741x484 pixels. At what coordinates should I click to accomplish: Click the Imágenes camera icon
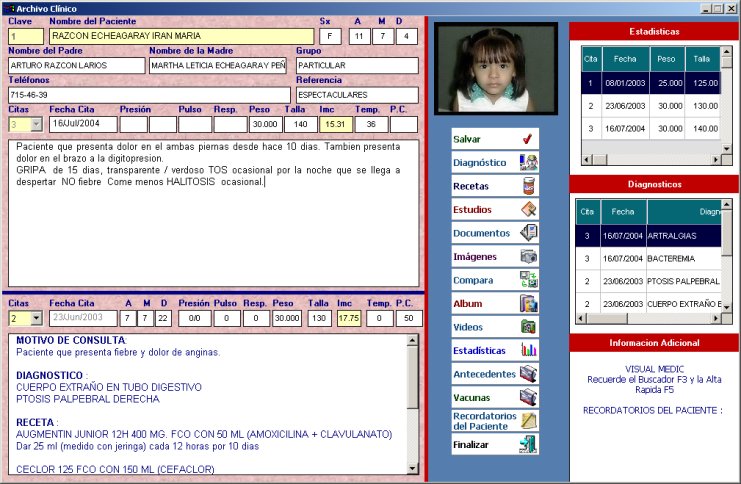point(528,256)
